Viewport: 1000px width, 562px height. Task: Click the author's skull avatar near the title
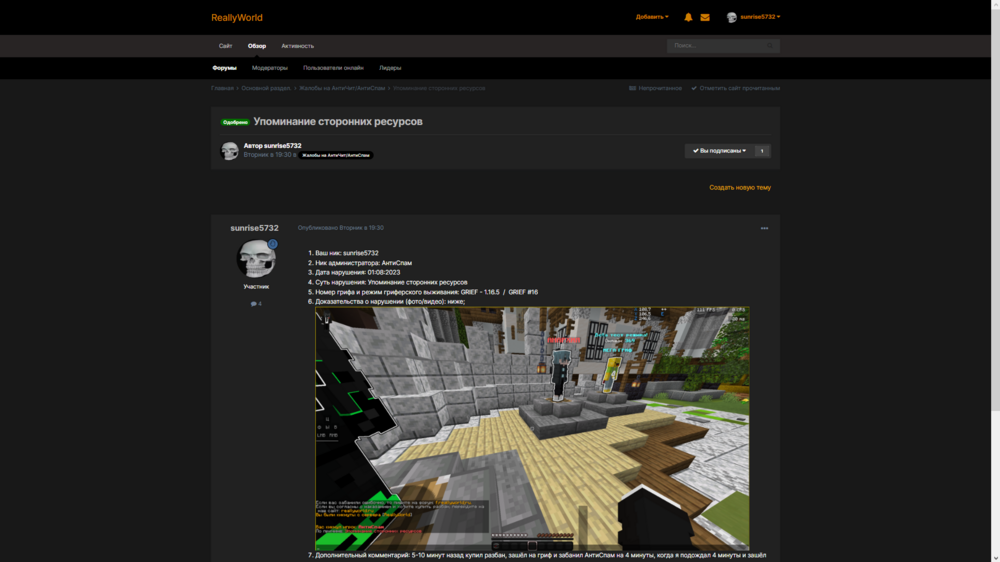[x=229, y=151]
